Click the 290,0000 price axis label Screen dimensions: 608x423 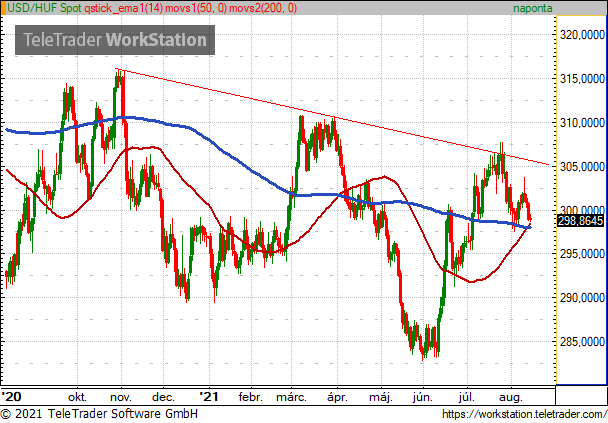(x=582, y=298)
